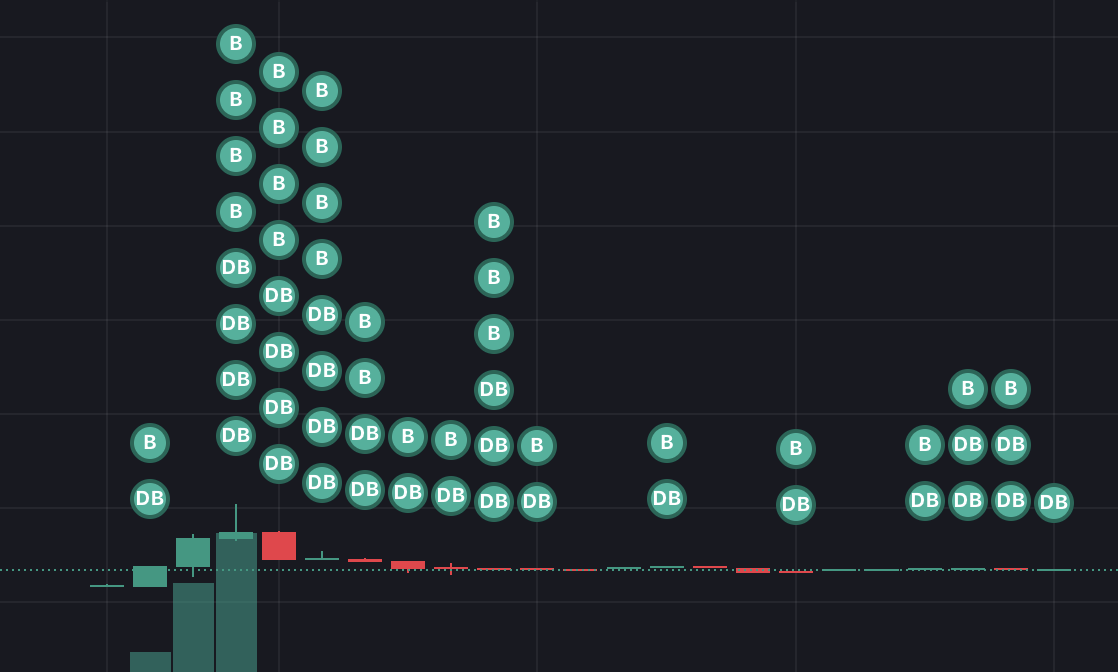The image size is (1118, 672).
Task: Select the DB directly under the three stacked mid-chart B's
Action: click(494, 389)
